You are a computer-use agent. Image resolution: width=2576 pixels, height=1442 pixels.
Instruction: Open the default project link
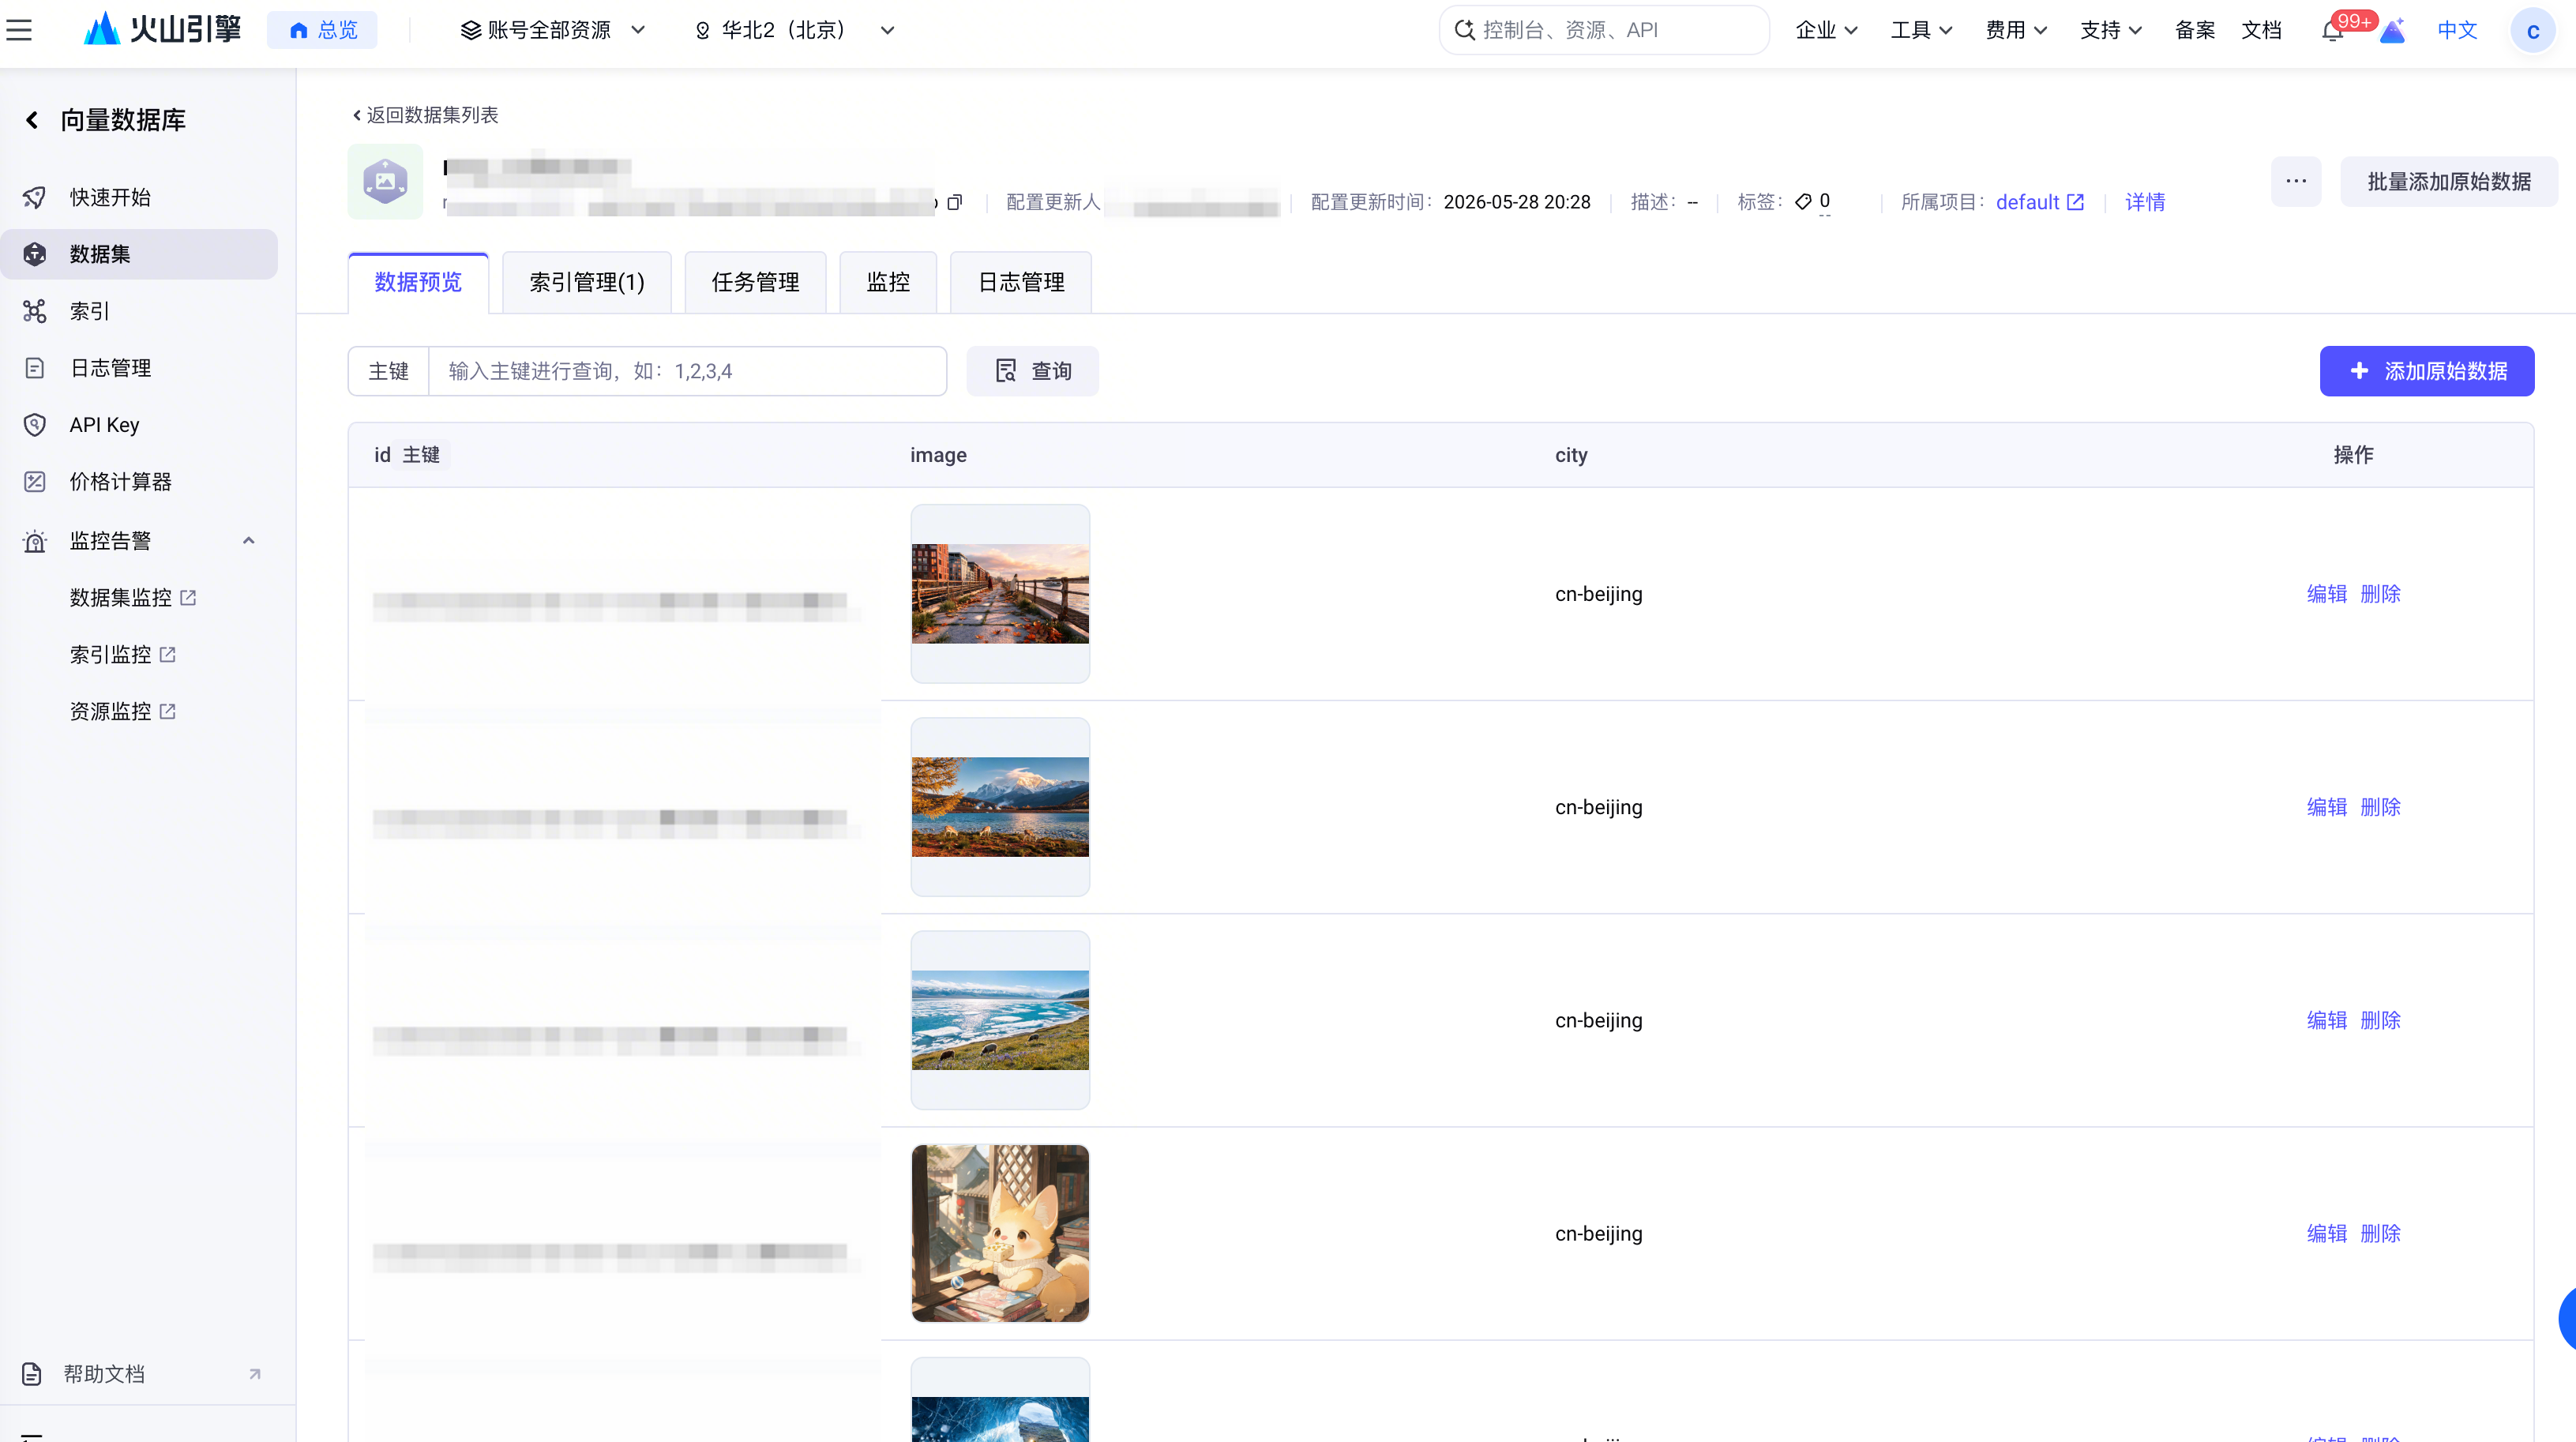coord(2040,202)
